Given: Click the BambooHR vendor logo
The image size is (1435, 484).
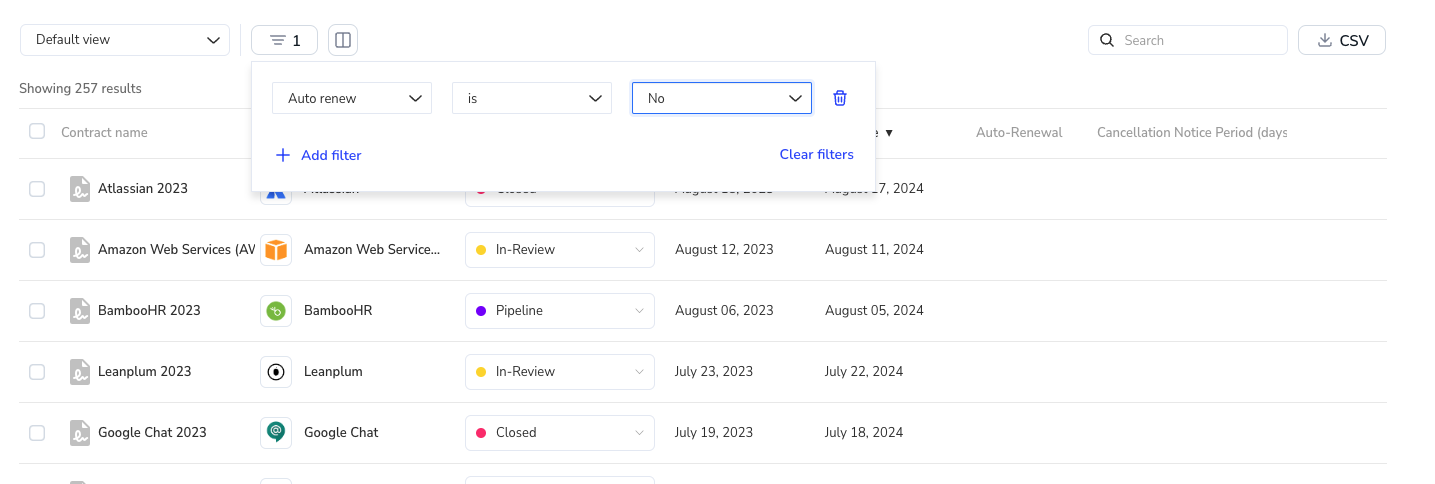Looking at the screenshot, I should (x=276, y=311).
